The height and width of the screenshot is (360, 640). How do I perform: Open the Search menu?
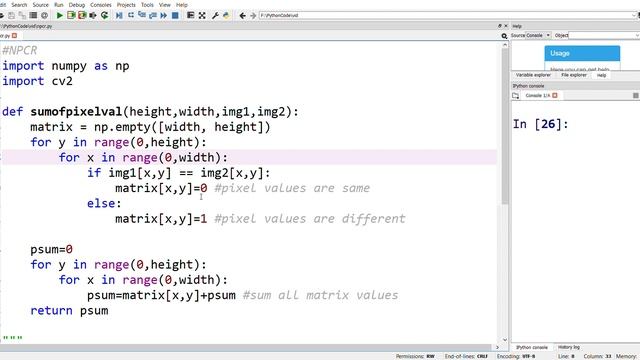(19, 5)
